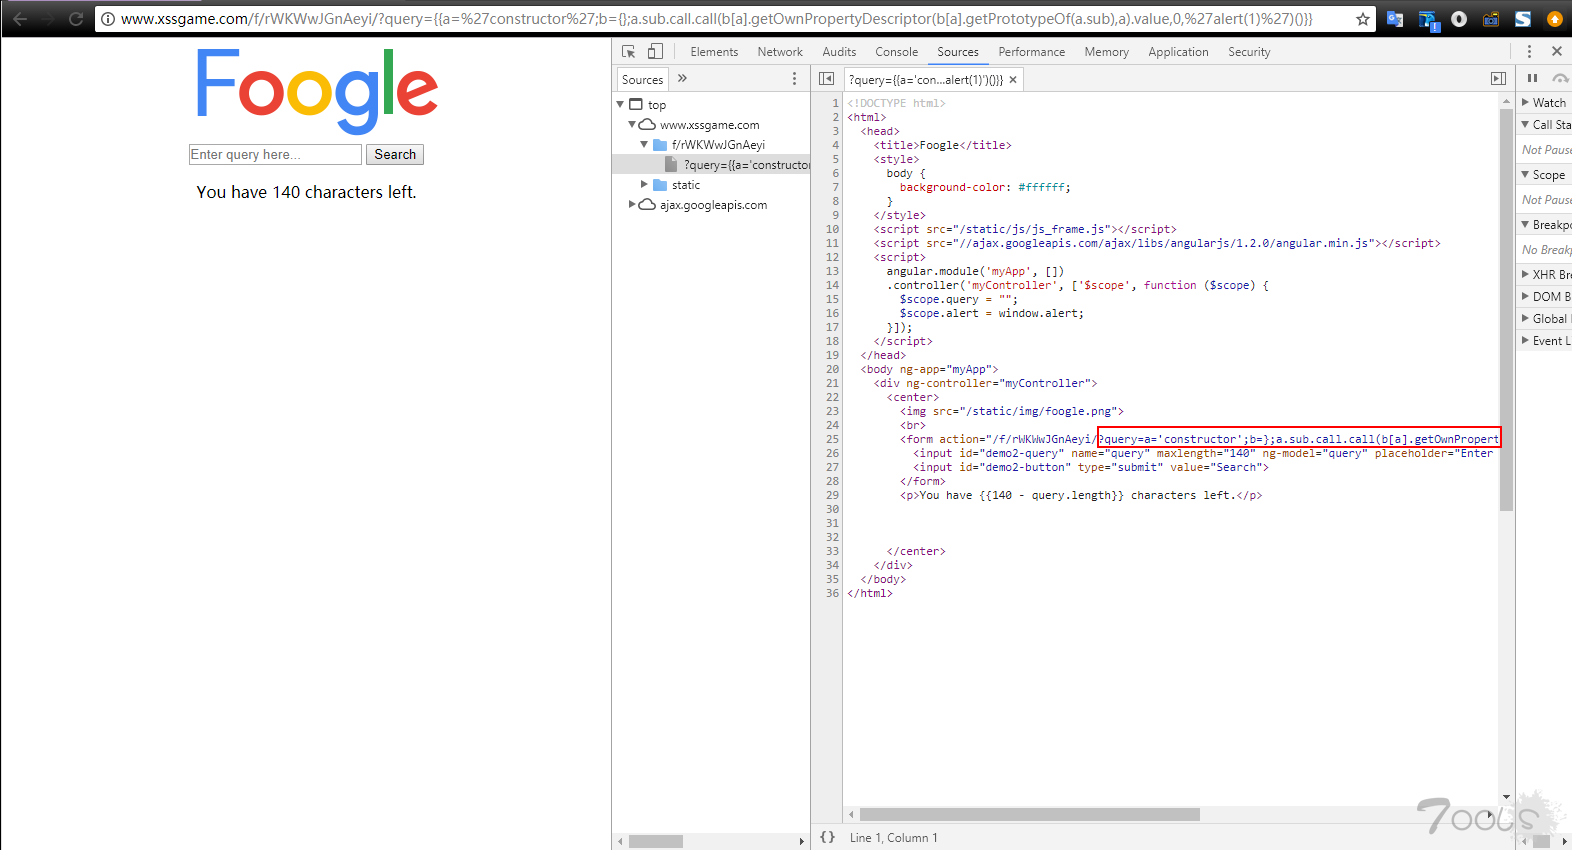The image size is (1572, 850).
Task: View site information icon in address bar
Action: tap(108, 19)
